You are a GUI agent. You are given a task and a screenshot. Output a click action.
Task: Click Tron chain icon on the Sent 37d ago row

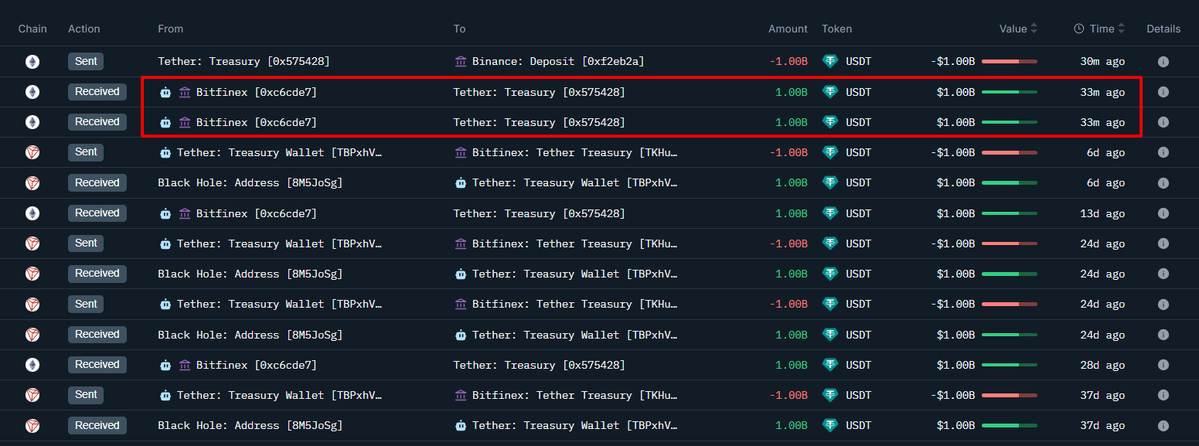click(x=32, y=395)
